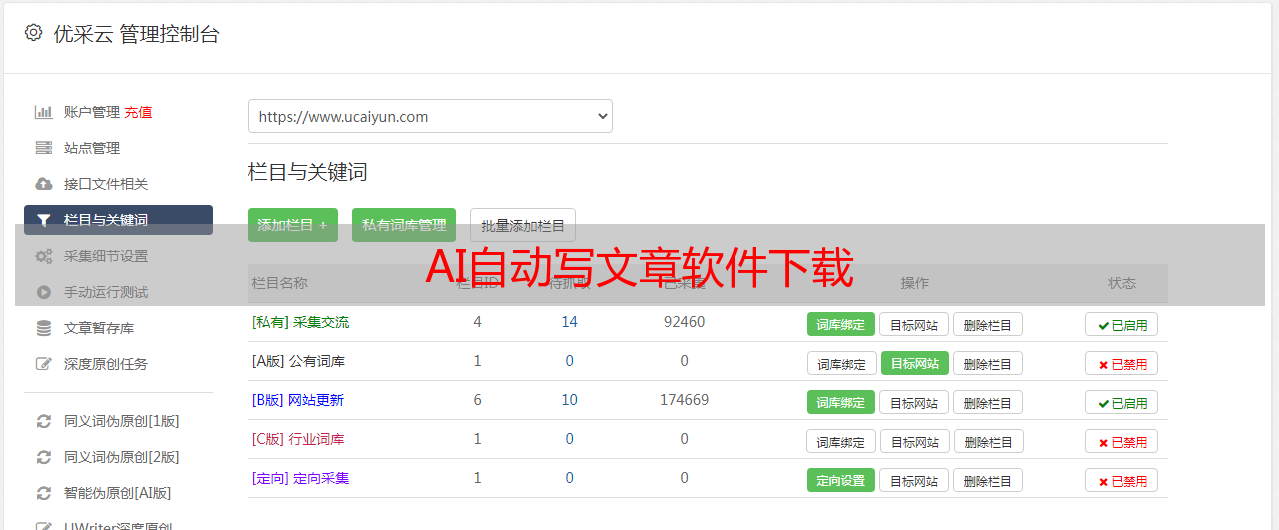Image resolution: width=1279 pixels, height=530 pixels.
Task: Open 账户管理 in the sidebar
Action: tap(92, 112)
